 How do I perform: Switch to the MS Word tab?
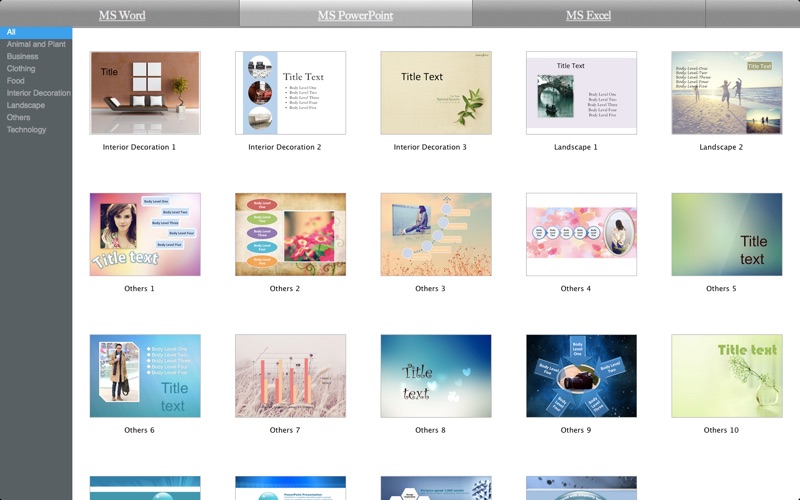click(x=122, y=15)
